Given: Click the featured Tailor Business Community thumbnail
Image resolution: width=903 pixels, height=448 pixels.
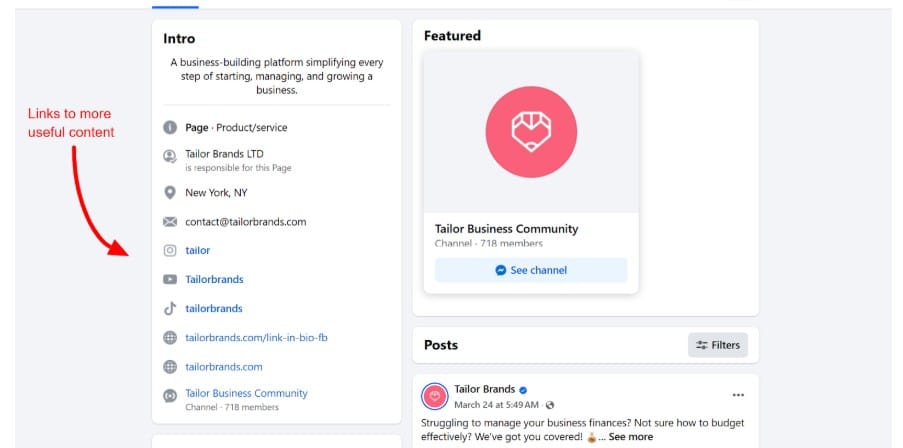Looking at the screenshot, I should (x=531, y=131).
